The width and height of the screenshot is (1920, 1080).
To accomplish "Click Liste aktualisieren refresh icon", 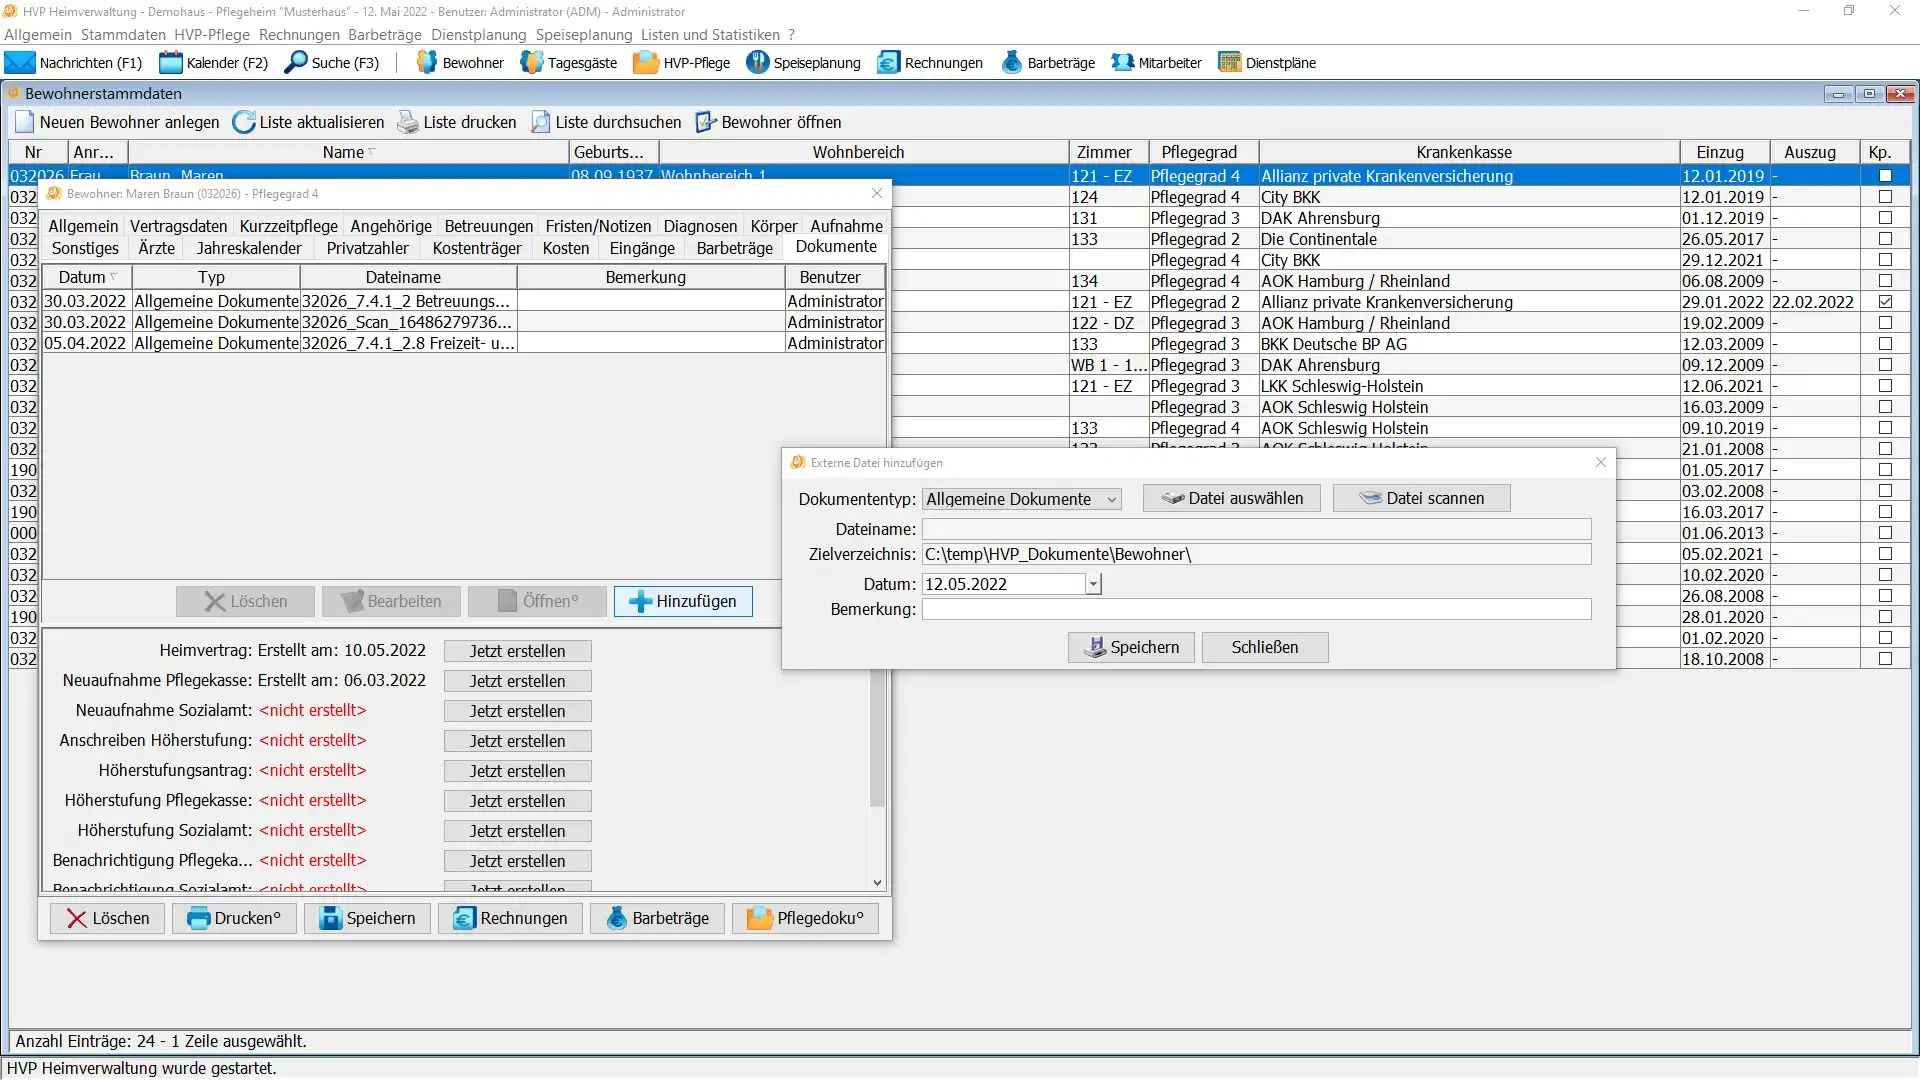I will [x=244, y=122].
